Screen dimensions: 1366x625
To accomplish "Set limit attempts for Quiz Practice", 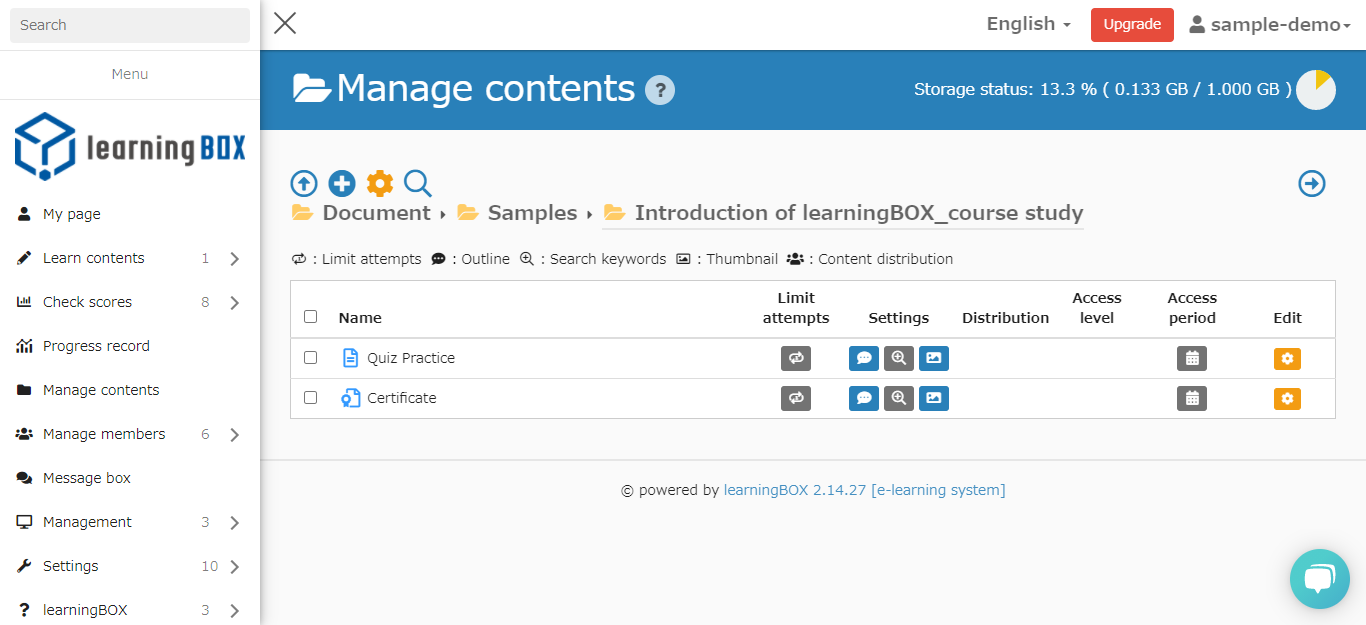I will coord(796,358).
